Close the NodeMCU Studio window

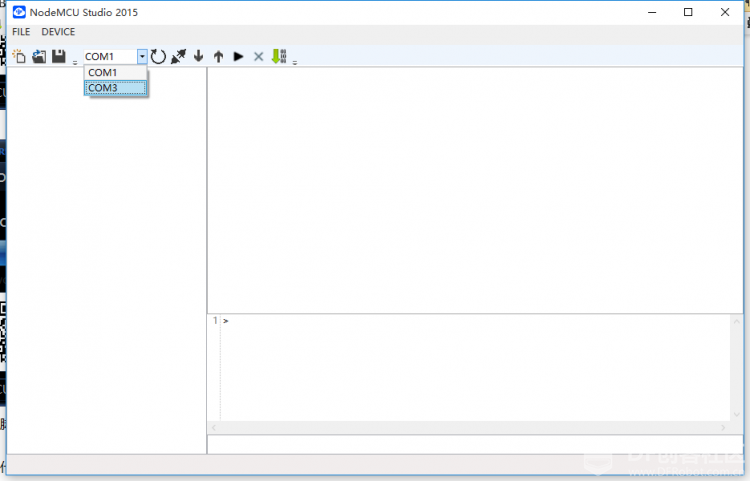(x=725, y=12)
